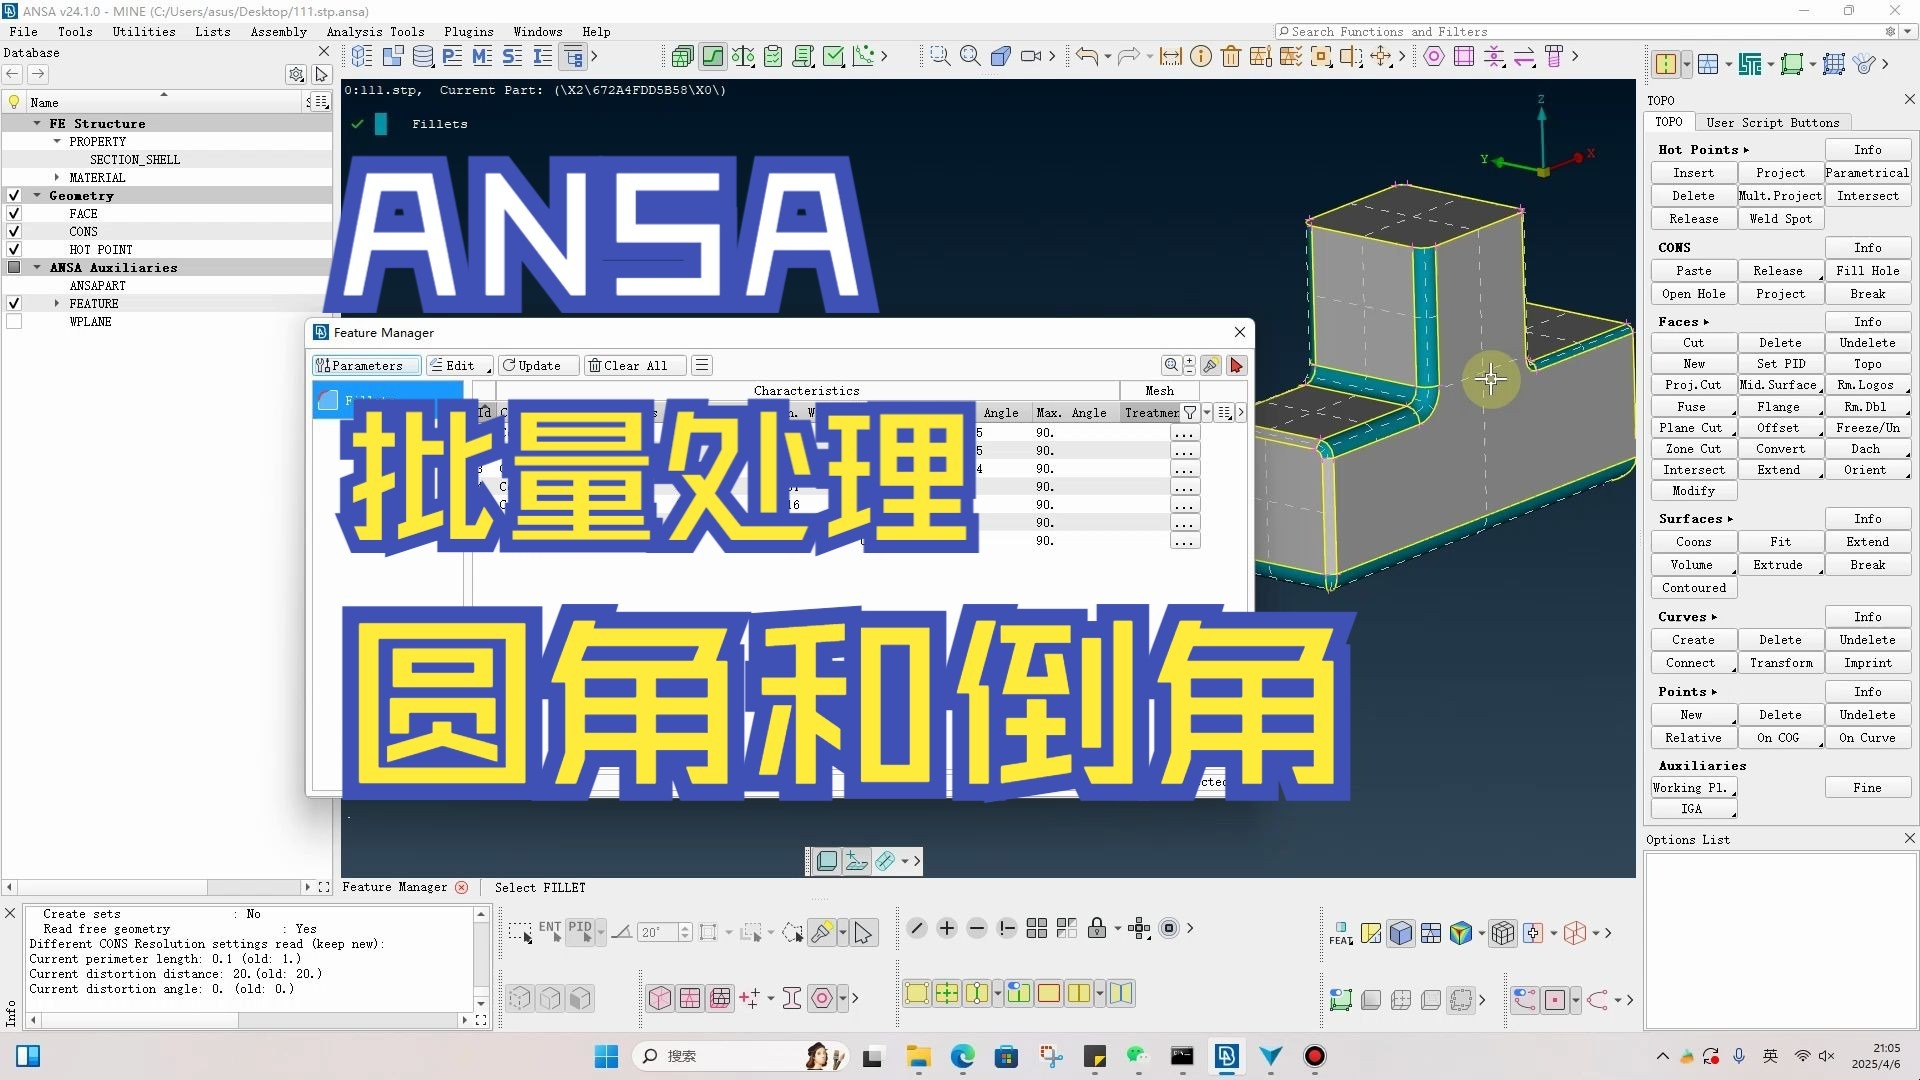Click the Compare balance-scale toolbar icon

coord(743,57)
